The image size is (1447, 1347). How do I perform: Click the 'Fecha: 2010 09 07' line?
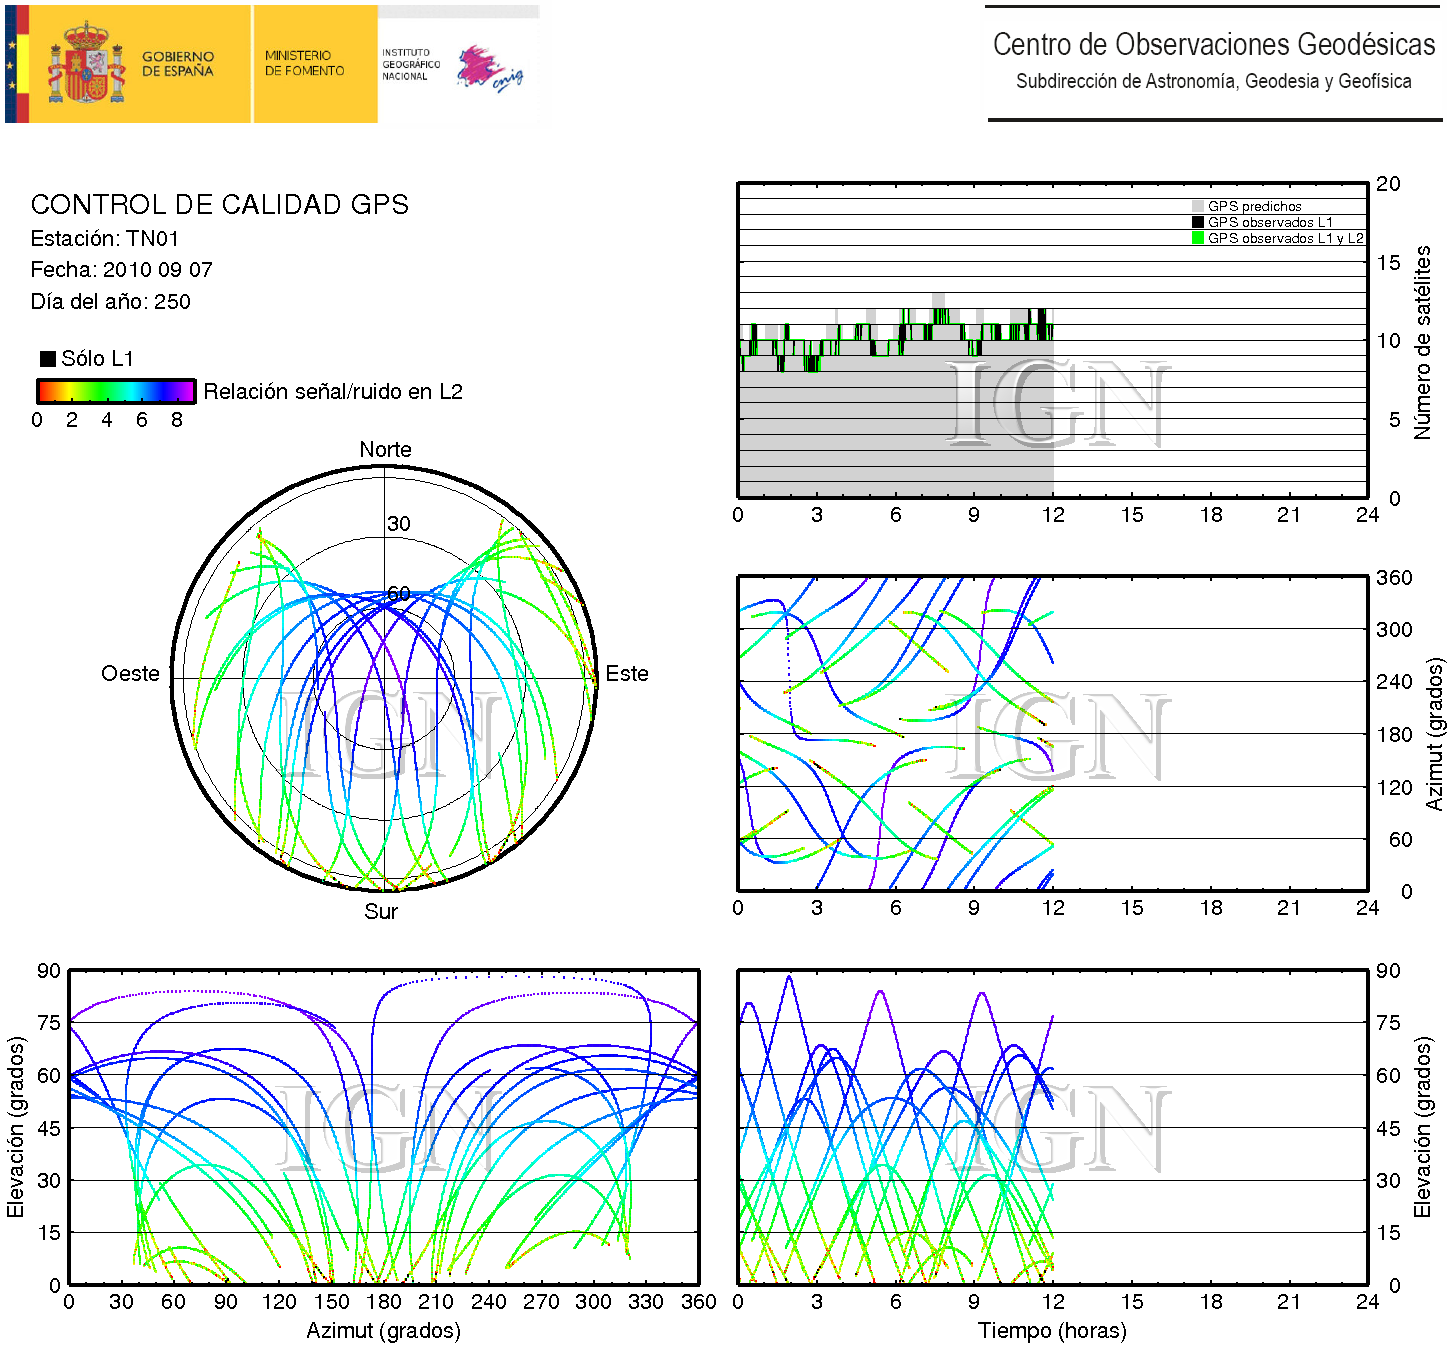pos(122,269)
